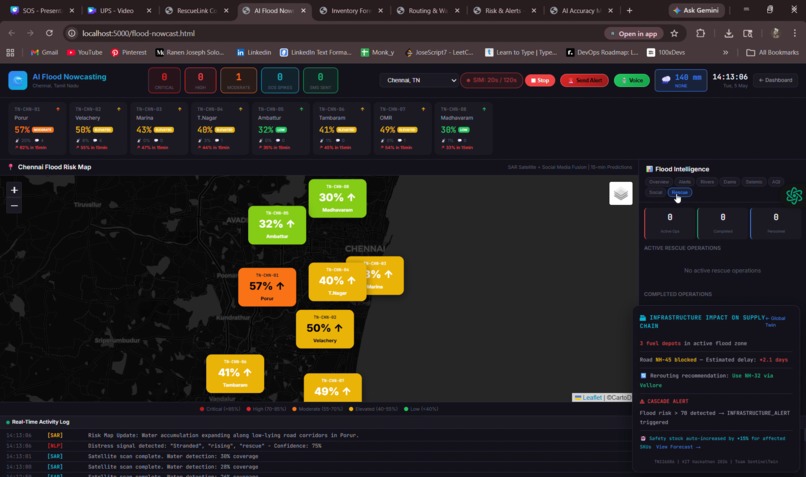Screen dimensions: 806x477
Task: Open the Chennai, TN city dropdown
Action: coord(419,80)
